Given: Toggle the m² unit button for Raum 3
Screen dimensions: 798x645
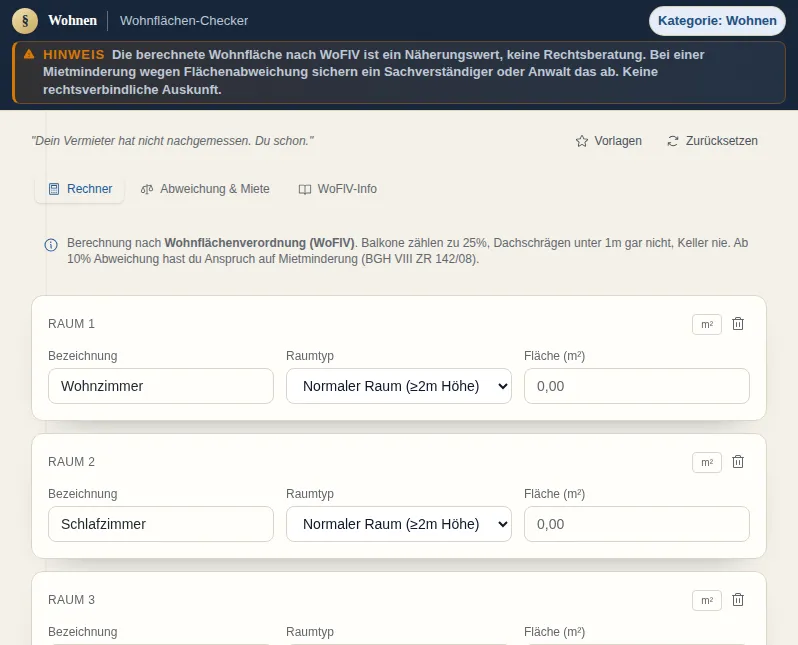Looking at the screenshot, I should point(707,600).
